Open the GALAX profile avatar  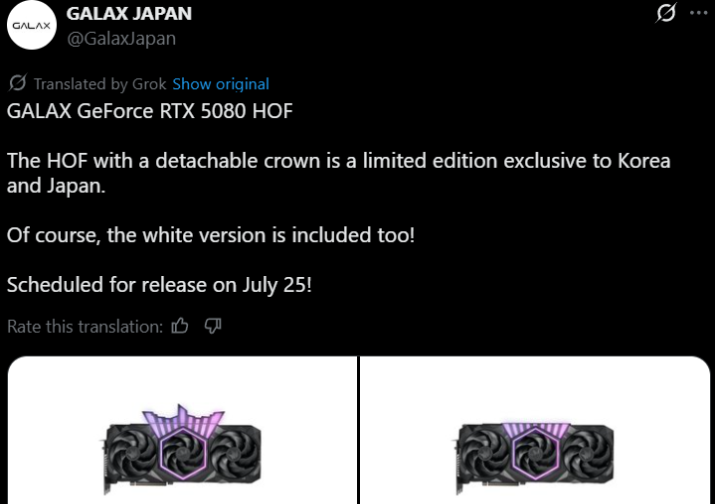[31, 25]
